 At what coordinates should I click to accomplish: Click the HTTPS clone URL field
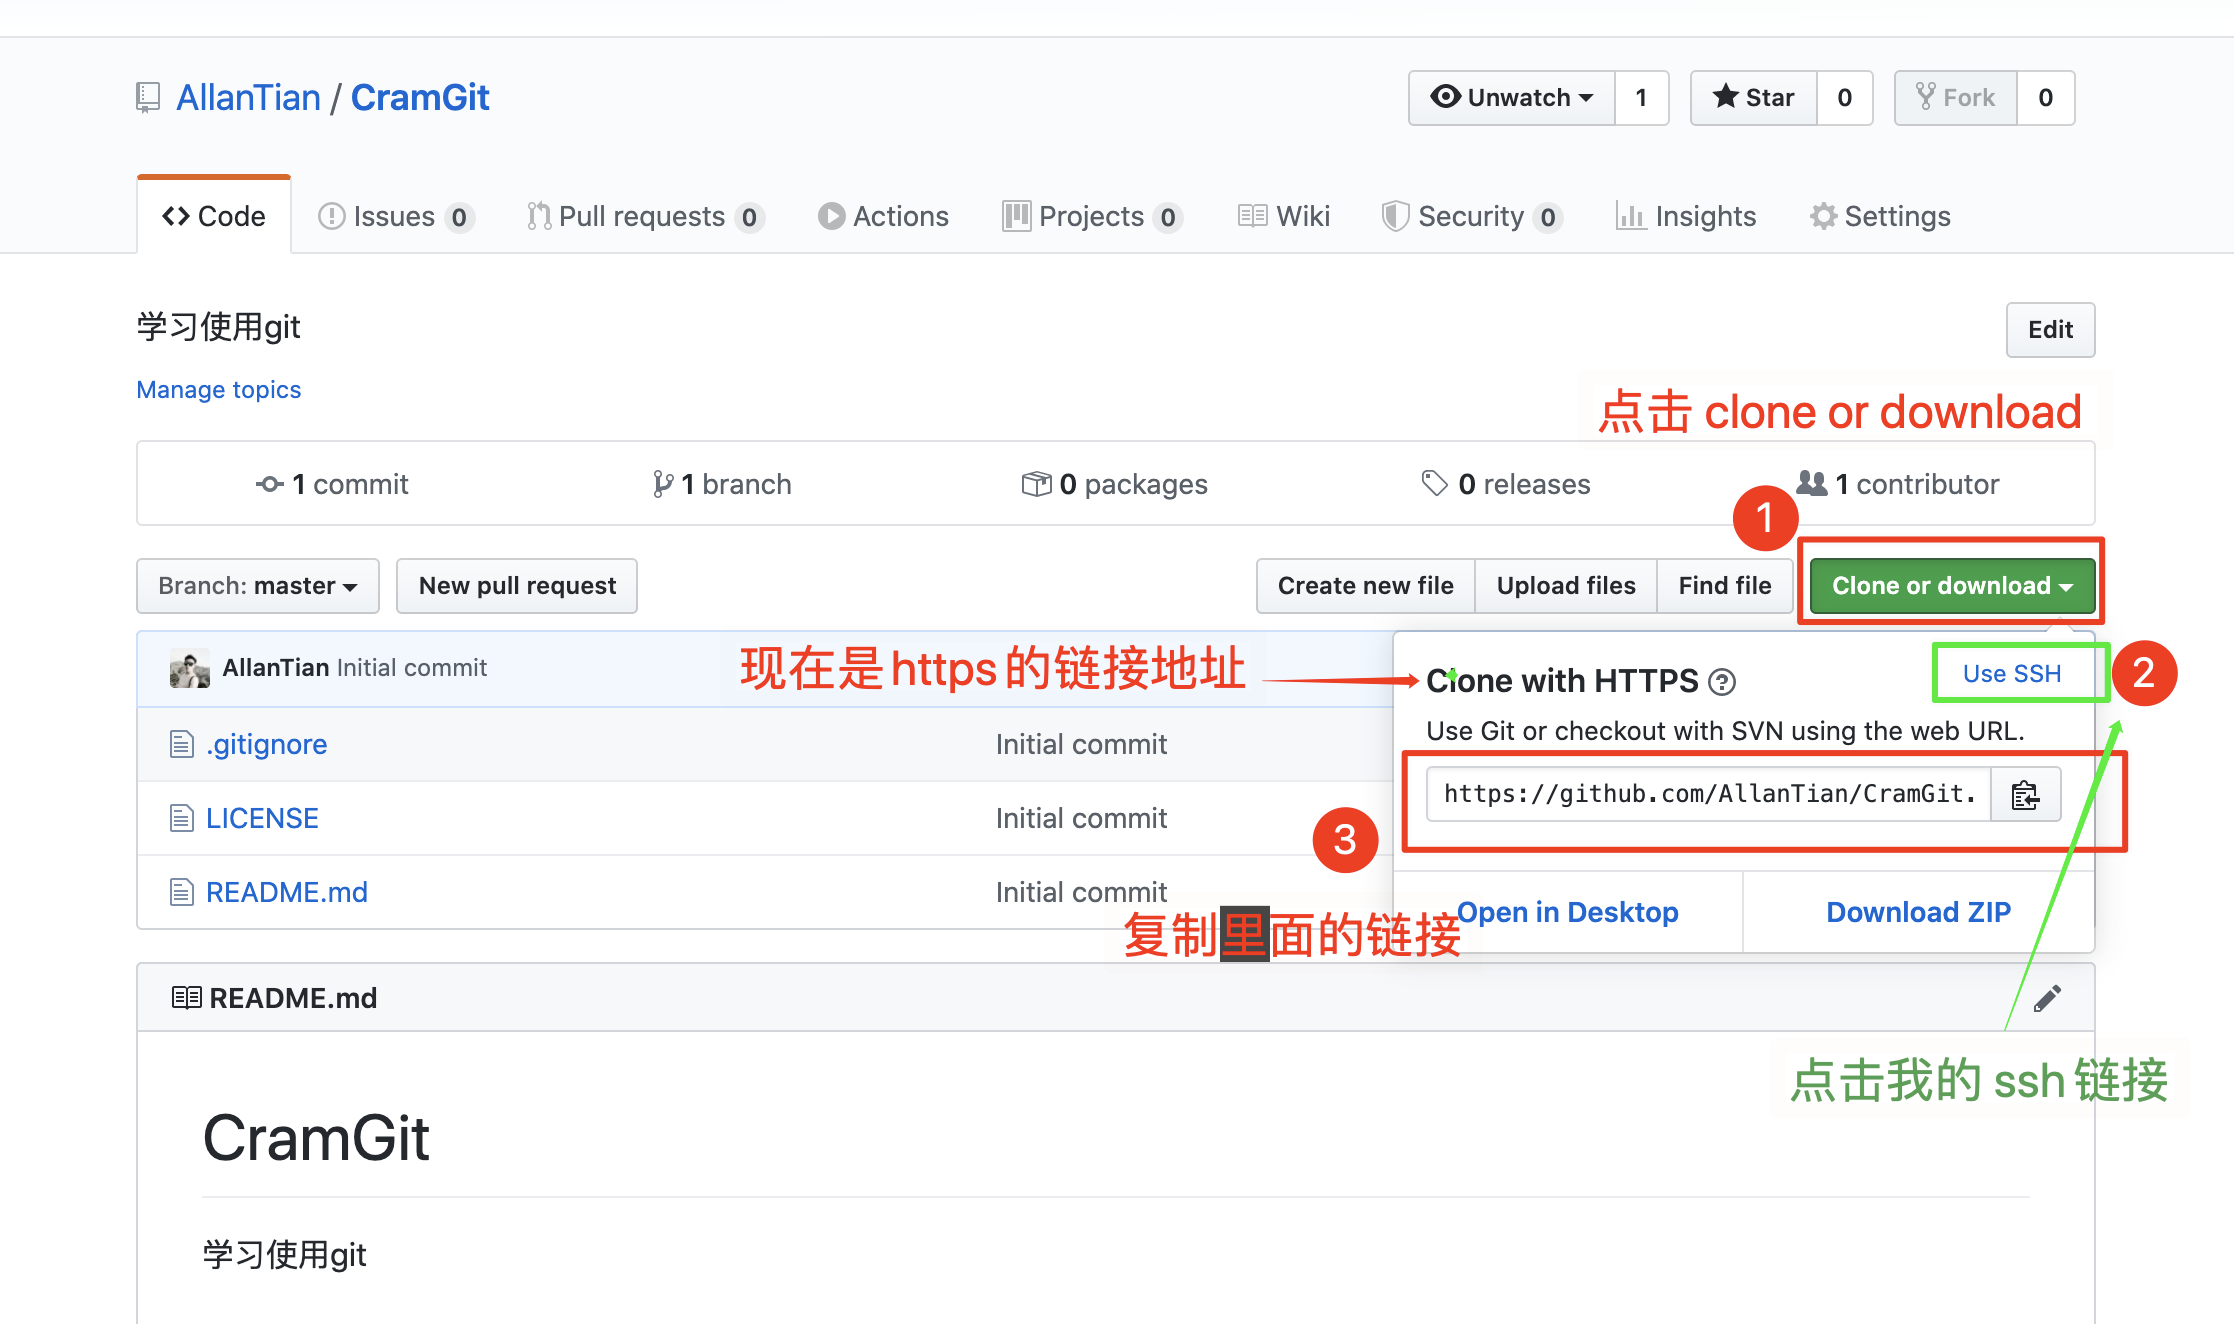(x=1708, y=795)
